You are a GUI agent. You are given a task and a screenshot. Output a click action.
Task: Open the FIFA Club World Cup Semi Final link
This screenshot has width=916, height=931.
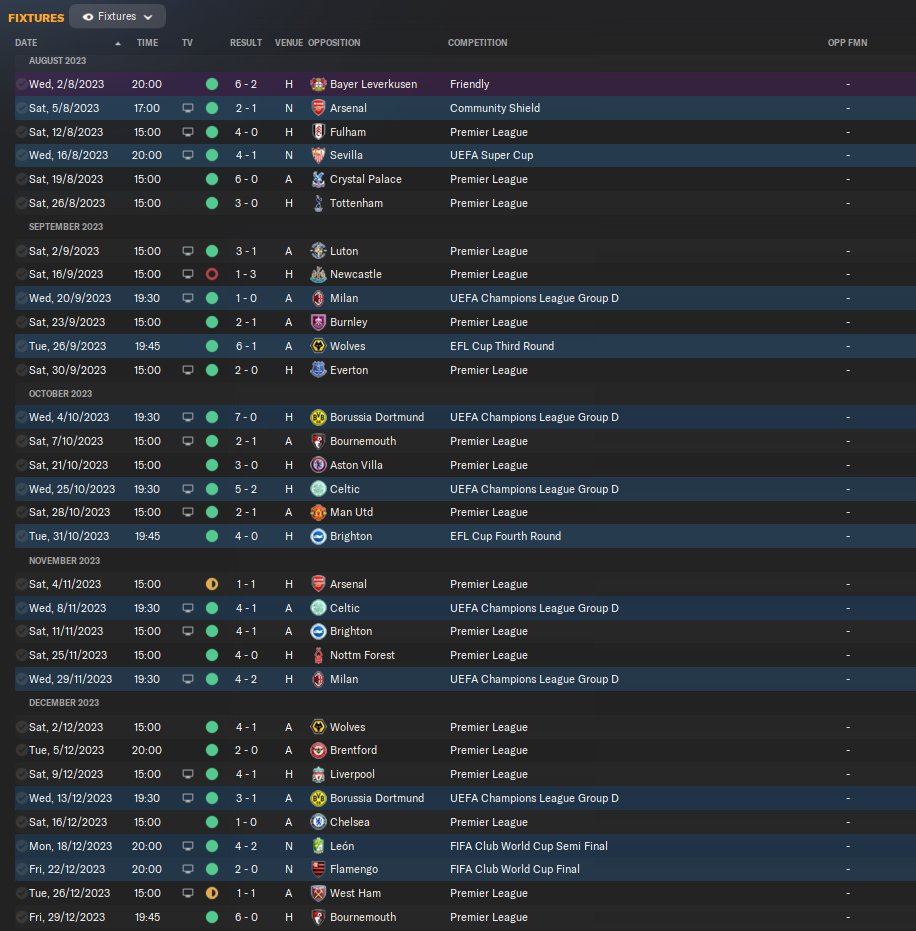[x=528, y=846]
